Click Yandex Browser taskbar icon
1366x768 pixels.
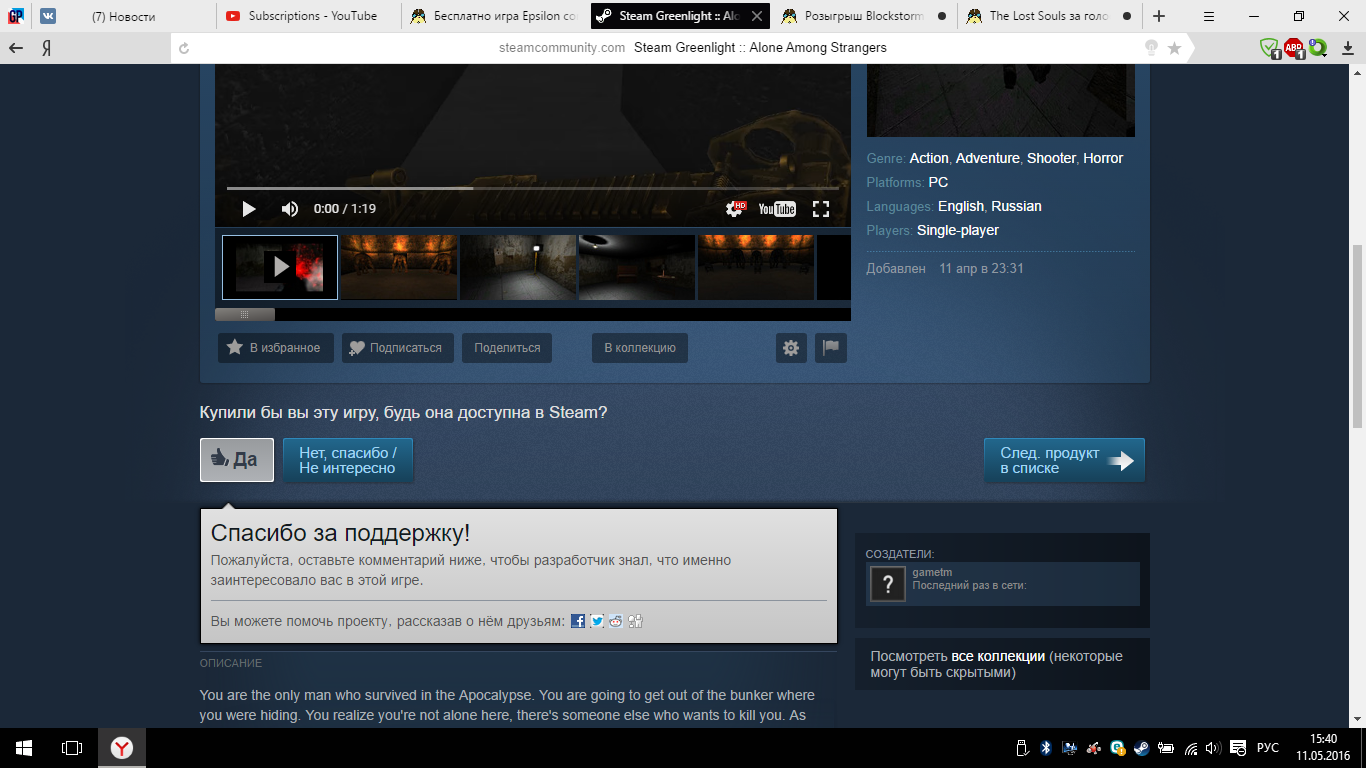pyautogui.click(x=121, y=748)
